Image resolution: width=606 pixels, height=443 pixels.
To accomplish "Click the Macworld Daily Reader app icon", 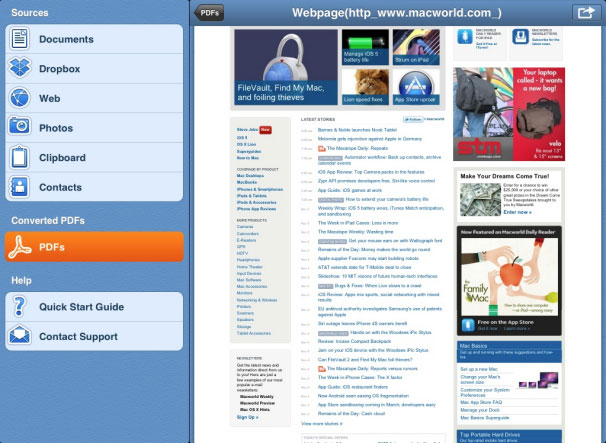I will [x=465, y=37].
